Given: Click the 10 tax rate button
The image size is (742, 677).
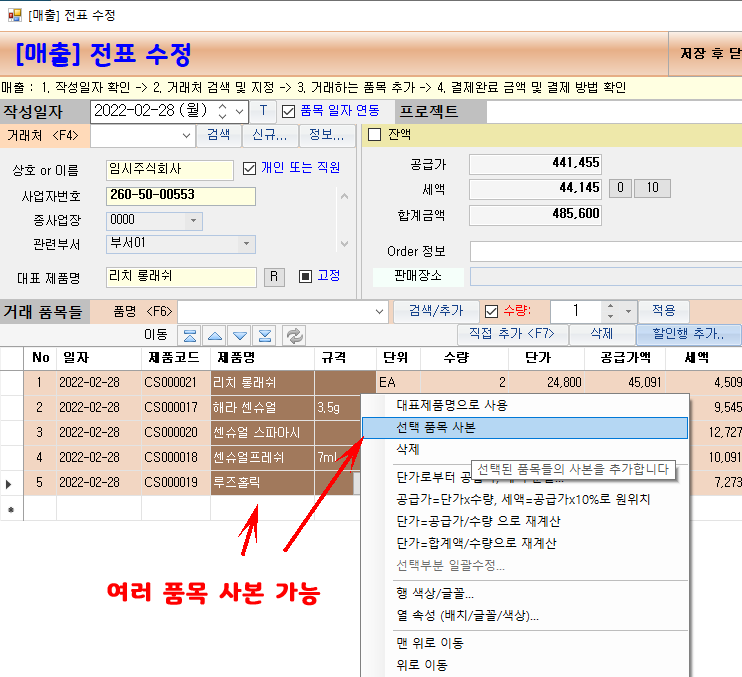Looking at the screenshot, I should click(653, 188).
